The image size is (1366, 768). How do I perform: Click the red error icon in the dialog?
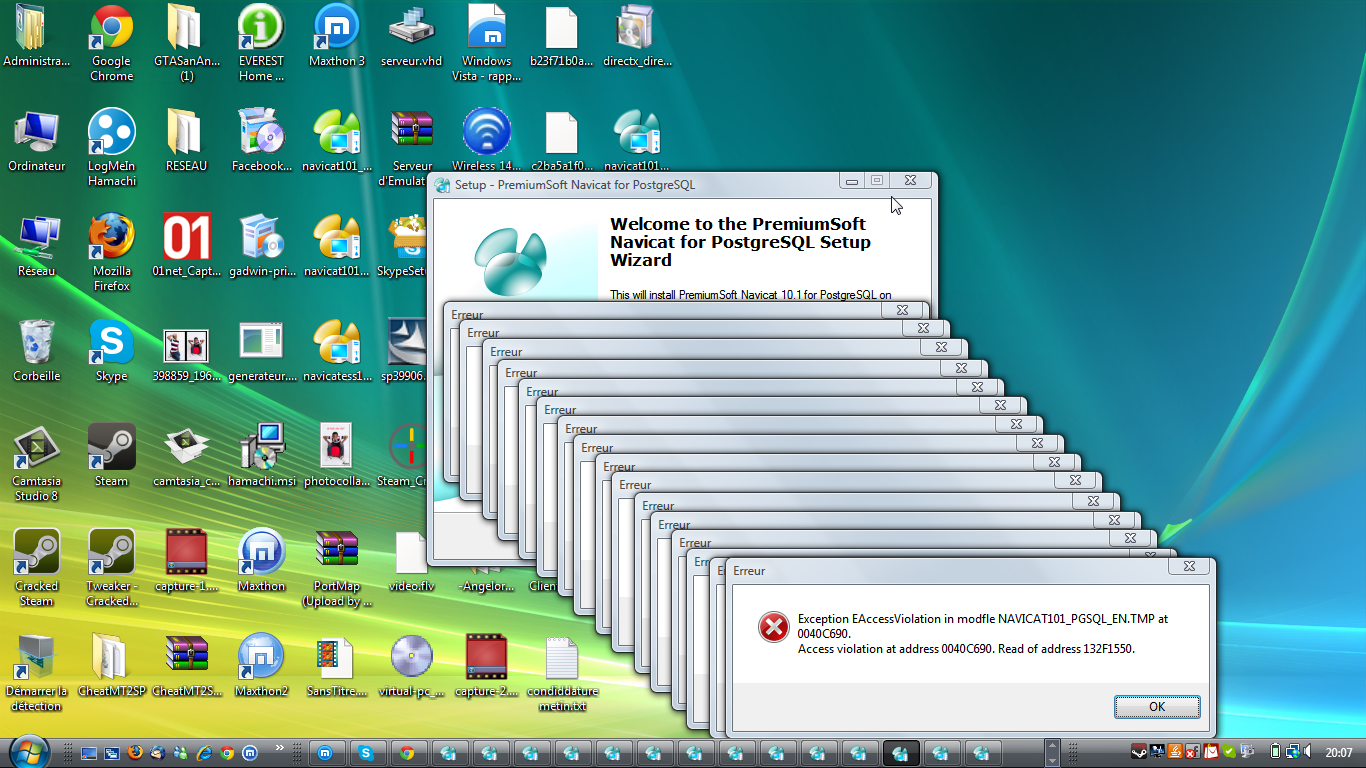coord(773,627)
